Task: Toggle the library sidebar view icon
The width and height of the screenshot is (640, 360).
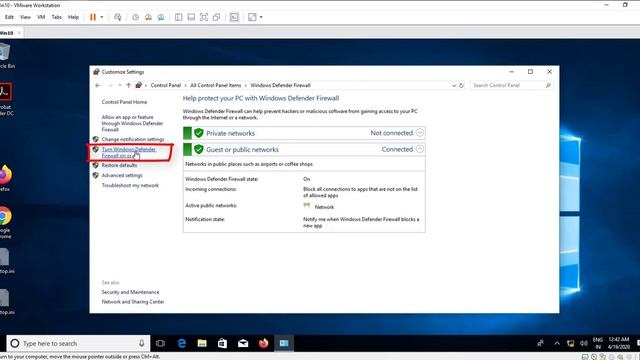Action: click(178, 17)
